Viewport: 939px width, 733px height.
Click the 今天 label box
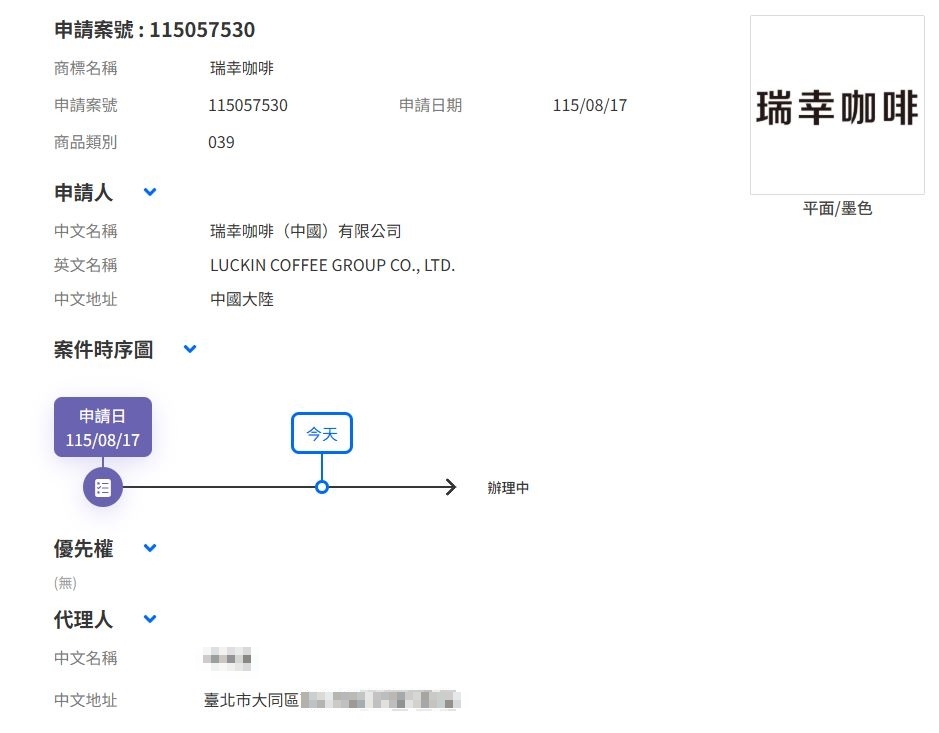point(322,433)
